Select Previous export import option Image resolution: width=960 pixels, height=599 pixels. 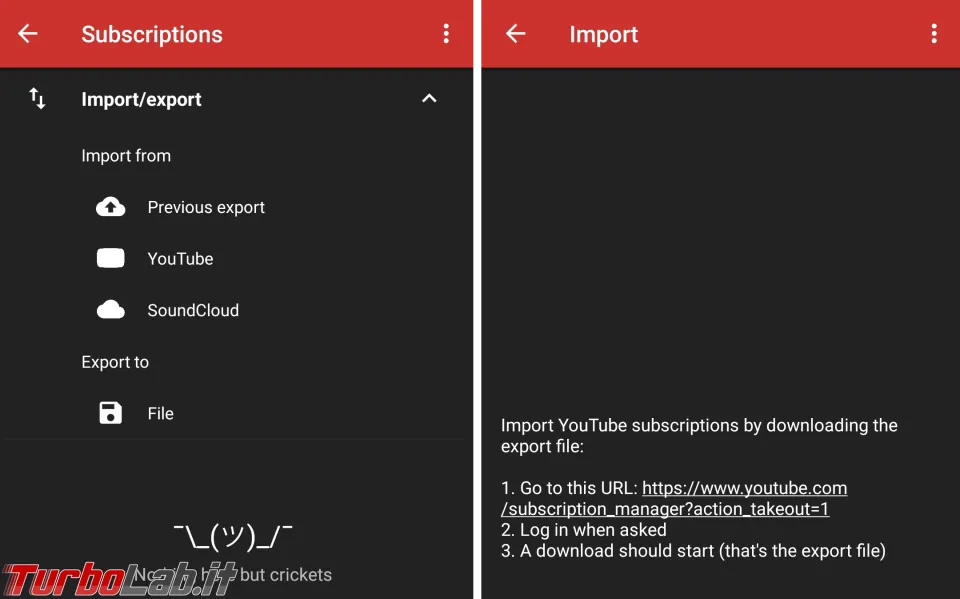click(x=206, y=207)
